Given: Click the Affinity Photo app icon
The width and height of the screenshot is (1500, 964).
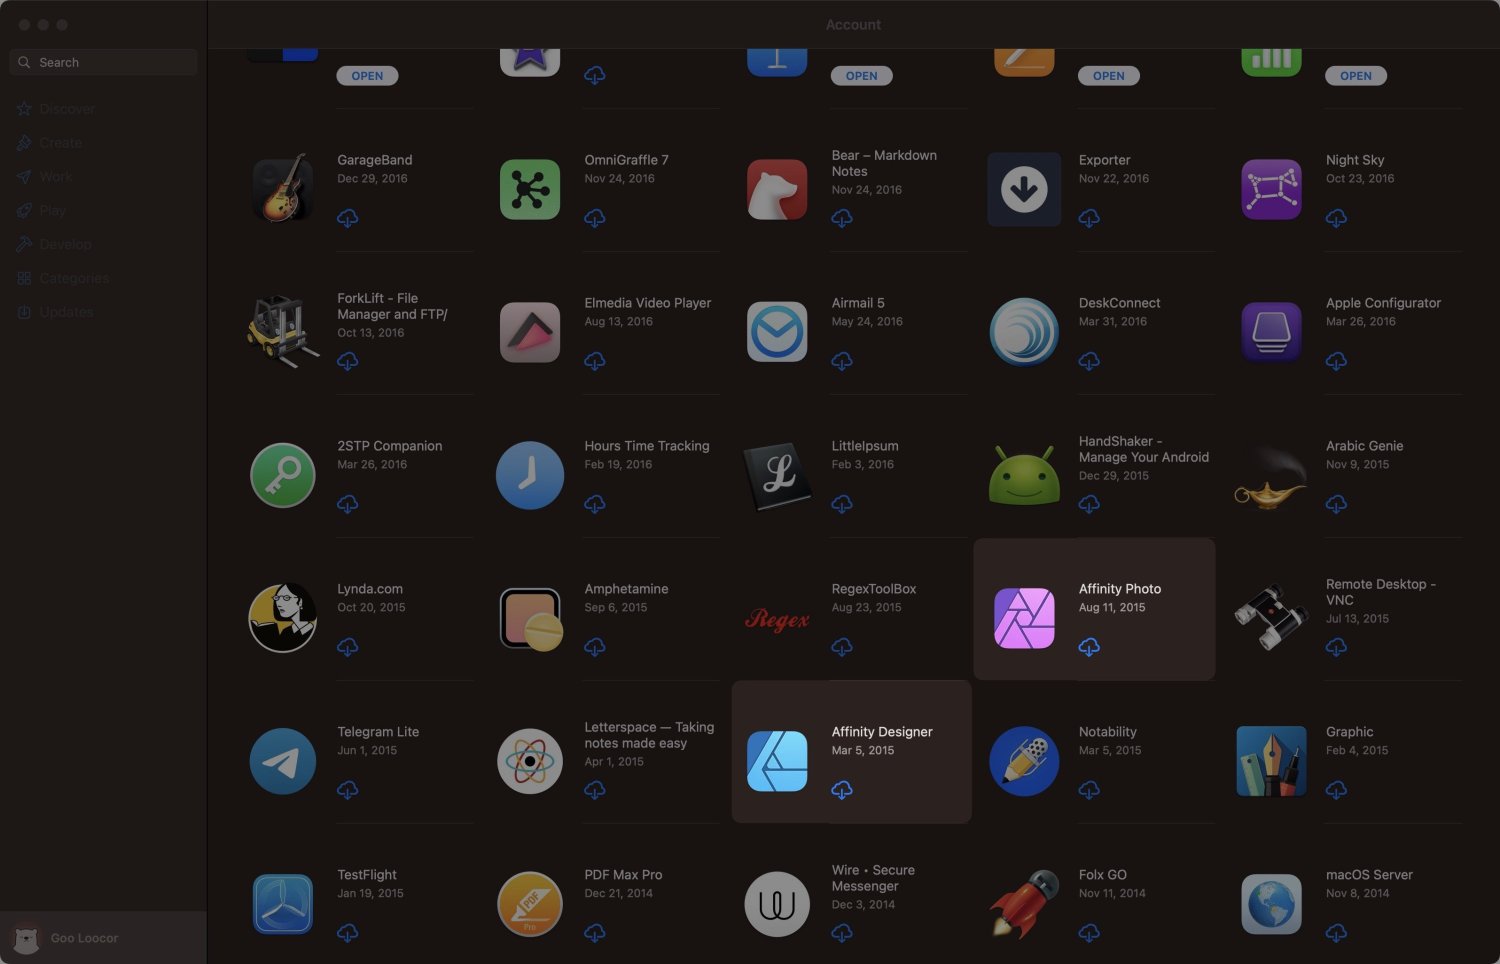Looking at the screenshot, I should point(1023,617).
